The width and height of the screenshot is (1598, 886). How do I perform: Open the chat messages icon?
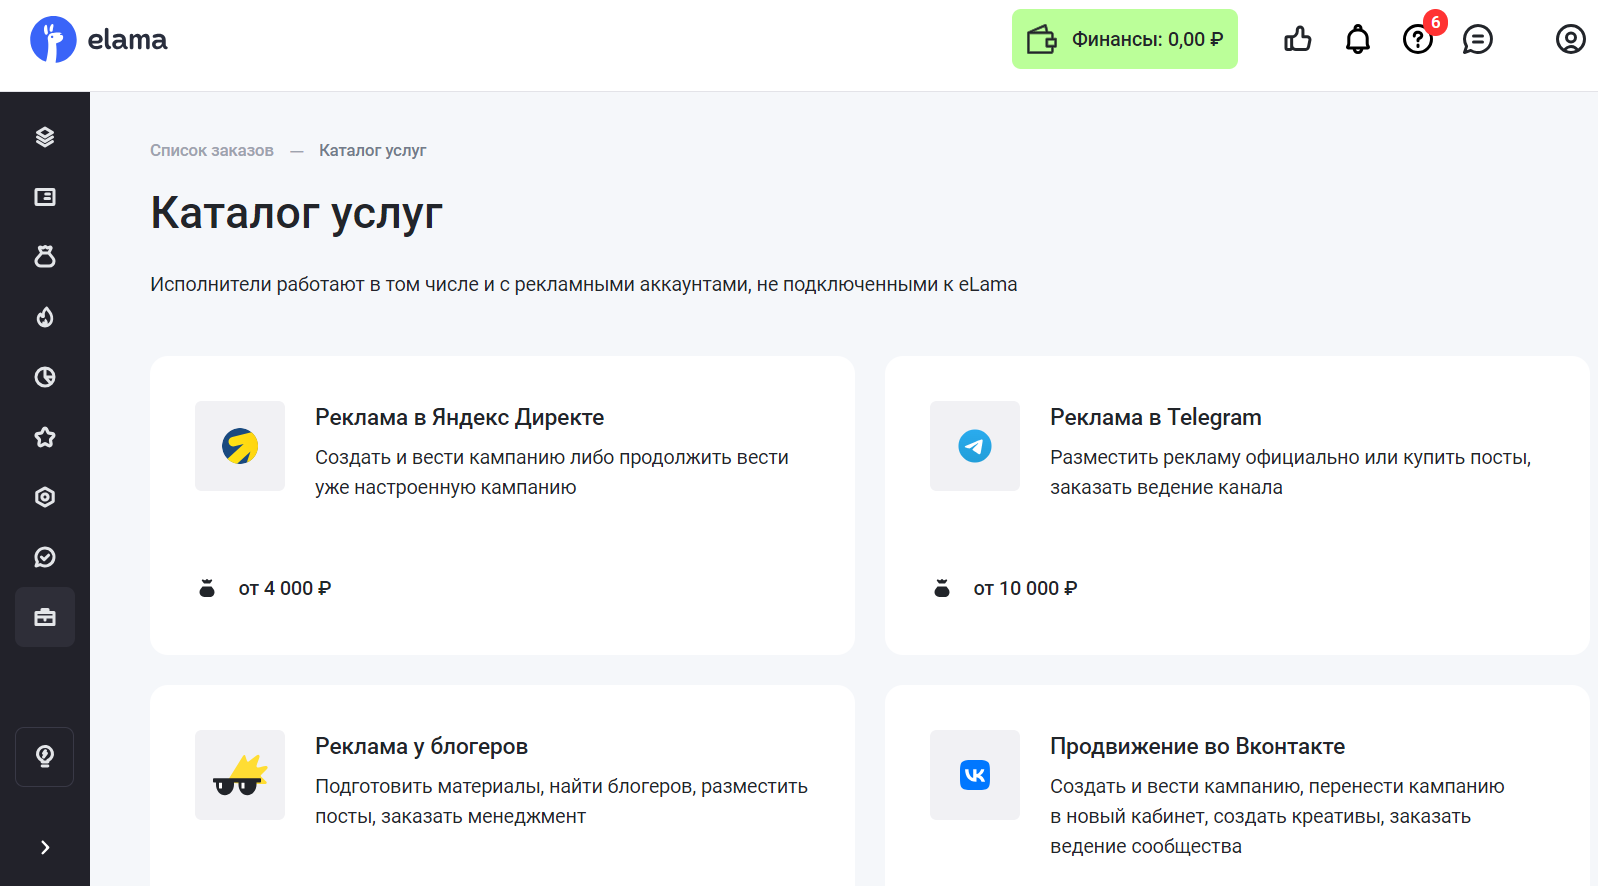1477,39
